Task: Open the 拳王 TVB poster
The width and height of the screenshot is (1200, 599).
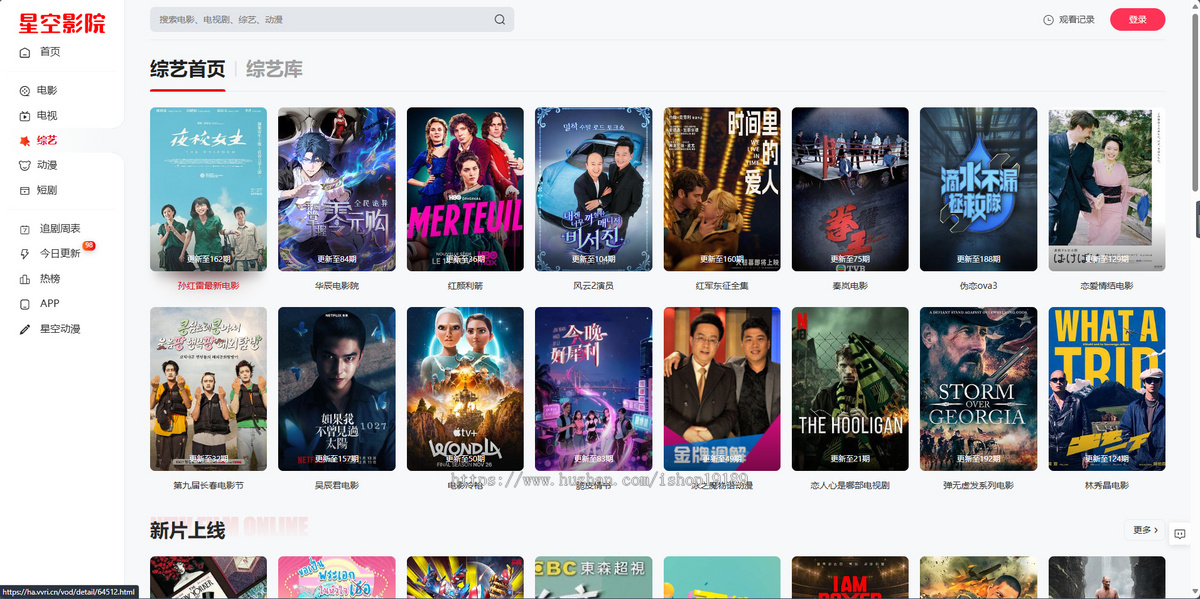Action: 850,189
